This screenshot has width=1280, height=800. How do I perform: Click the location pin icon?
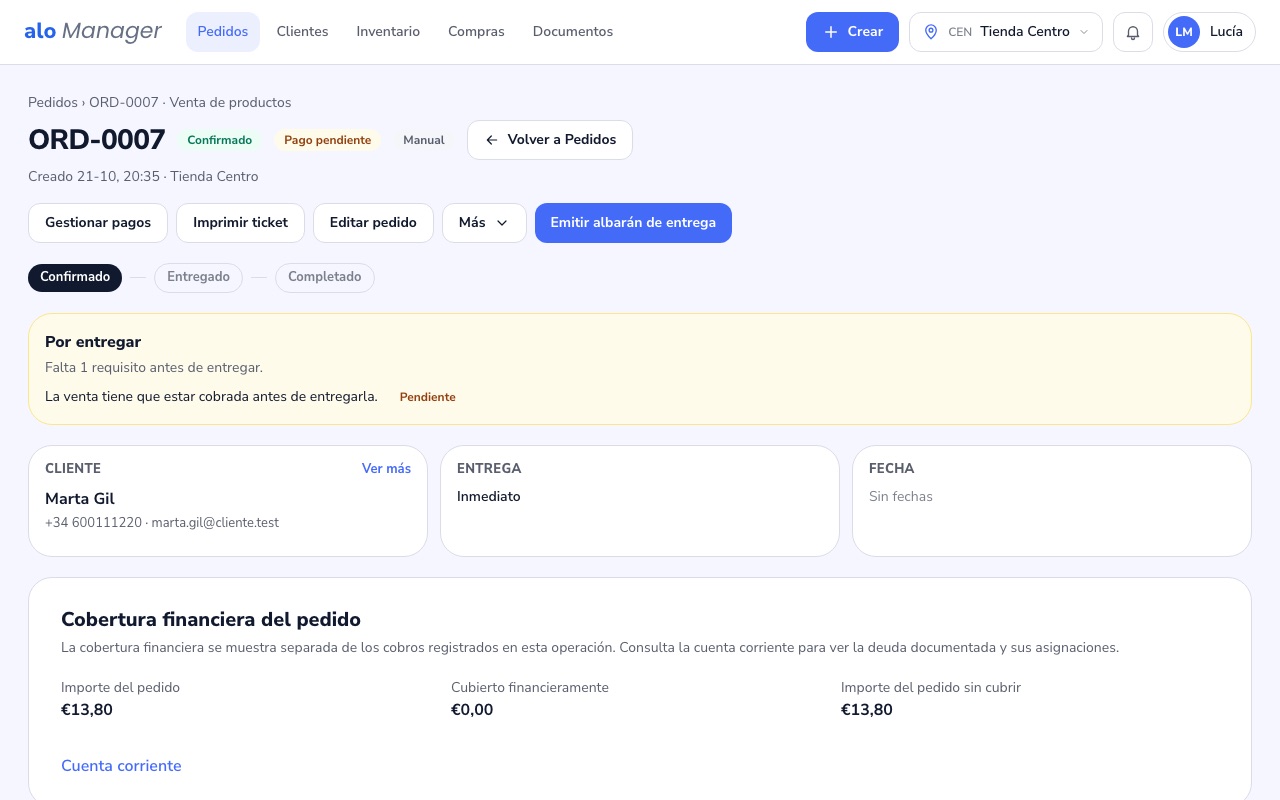[x=931, y=32]
